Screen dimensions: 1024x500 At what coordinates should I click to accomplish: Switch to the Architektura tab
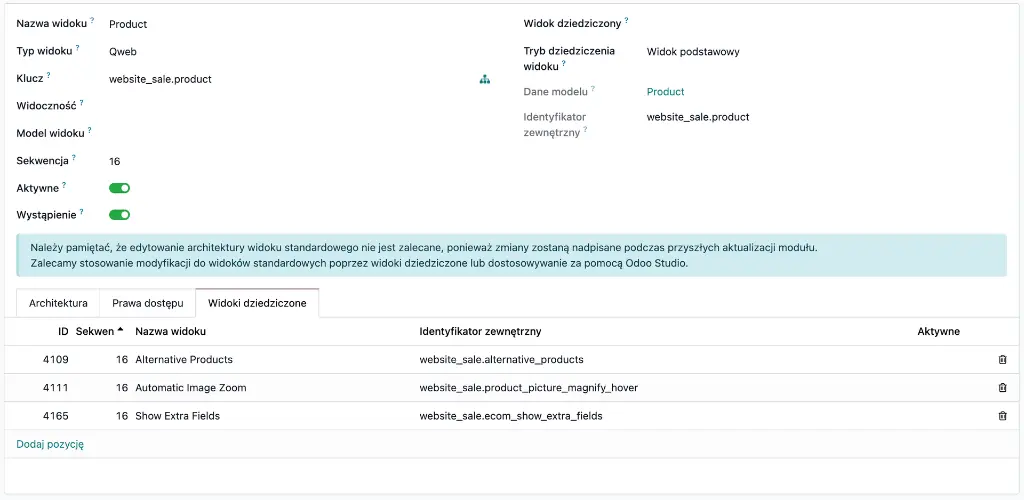click(58, 303)
